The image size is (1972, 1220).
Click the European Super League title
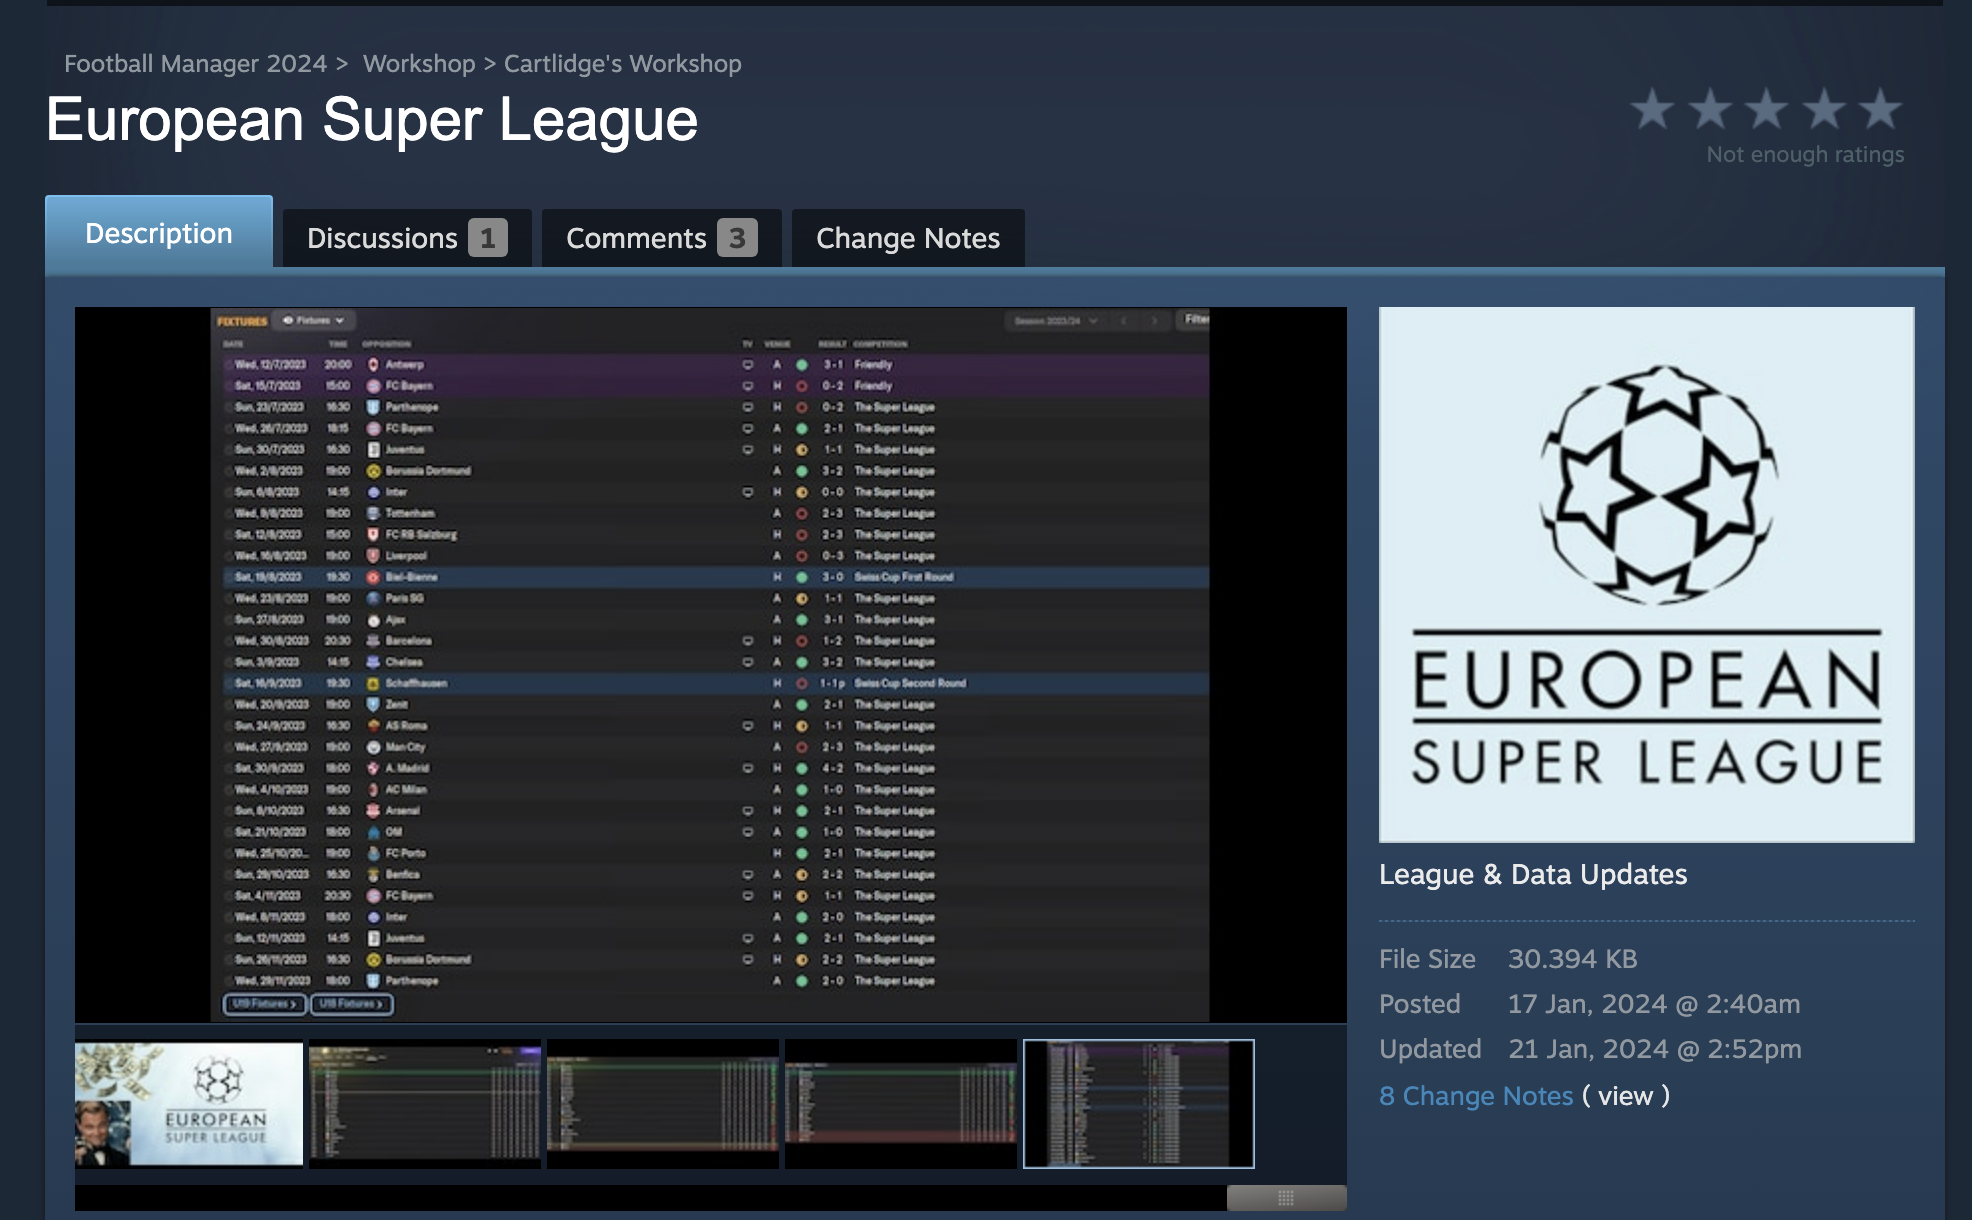click(x=372, y=120)
